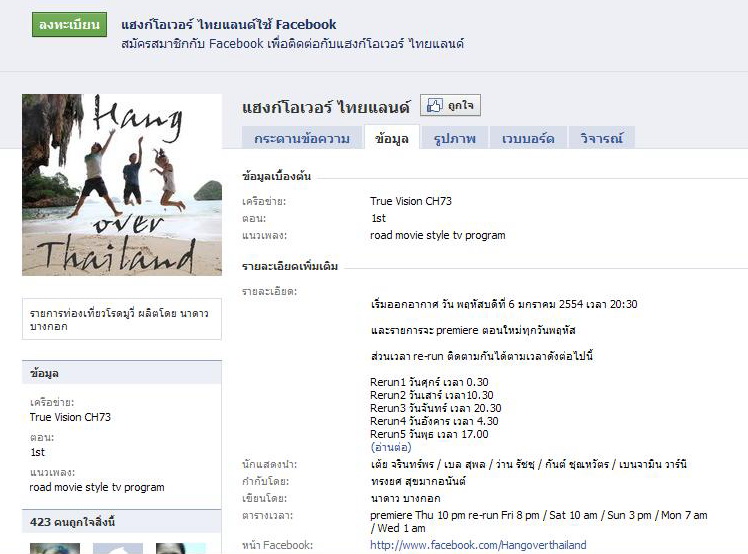Click the page description box รายการท่องเที่ยวโรดมูวี่
Image resolution: width=748 pixels, height=554 pixels.
122,319
